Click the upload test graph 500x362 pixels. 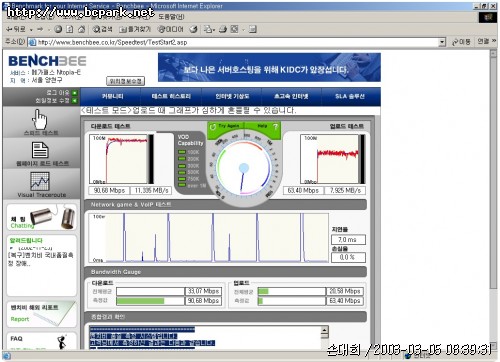pyautogui.click(x=332, y=159)
